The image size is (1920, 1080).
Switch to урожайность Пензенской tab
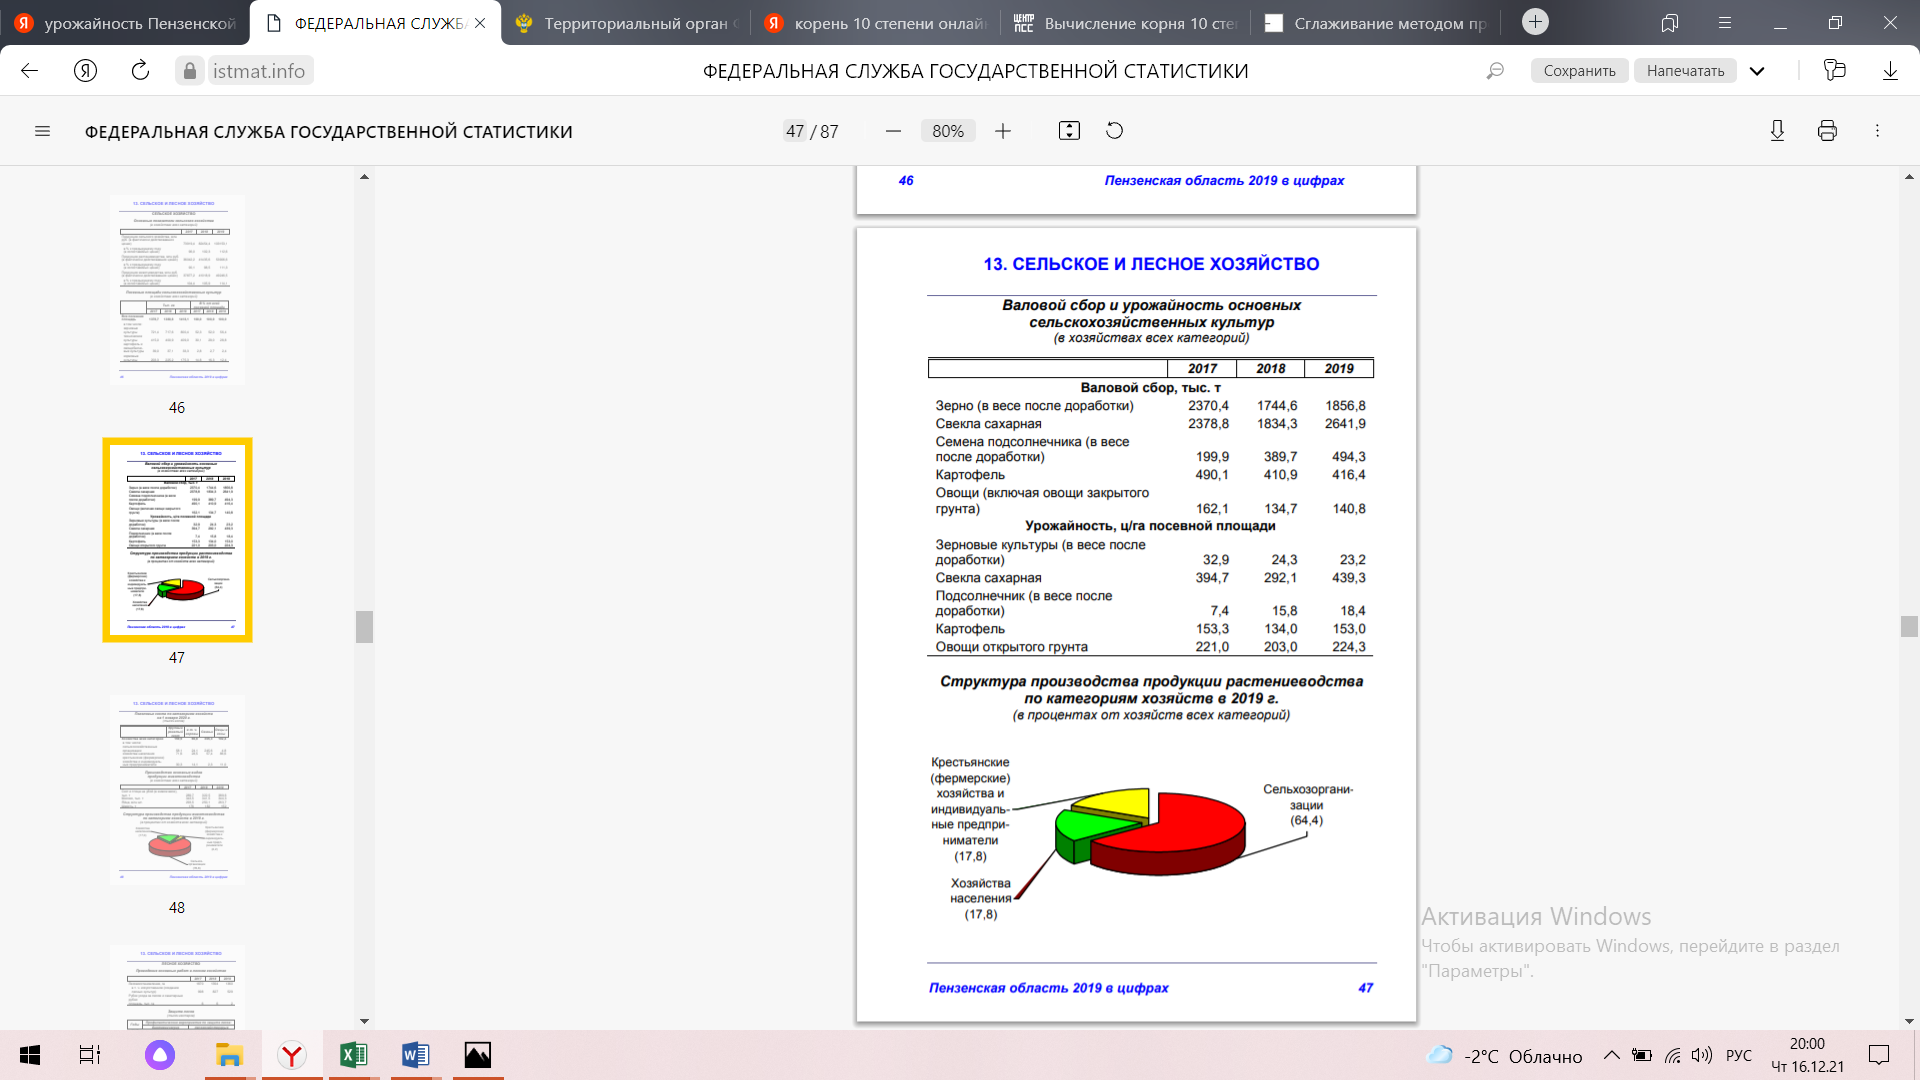click(125, 23)
